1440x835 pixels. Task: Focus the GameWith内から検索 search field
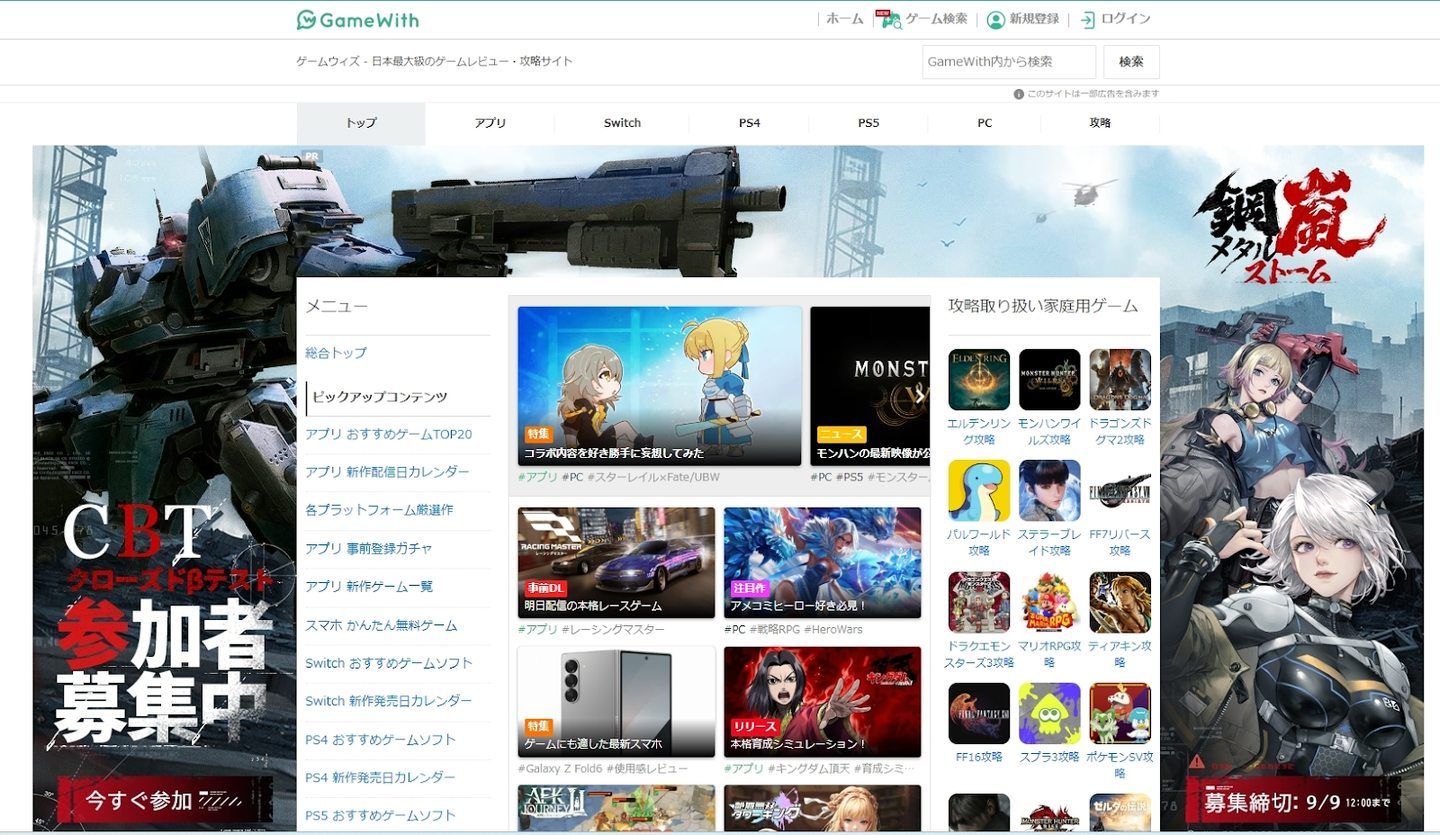pos(1009,62)
